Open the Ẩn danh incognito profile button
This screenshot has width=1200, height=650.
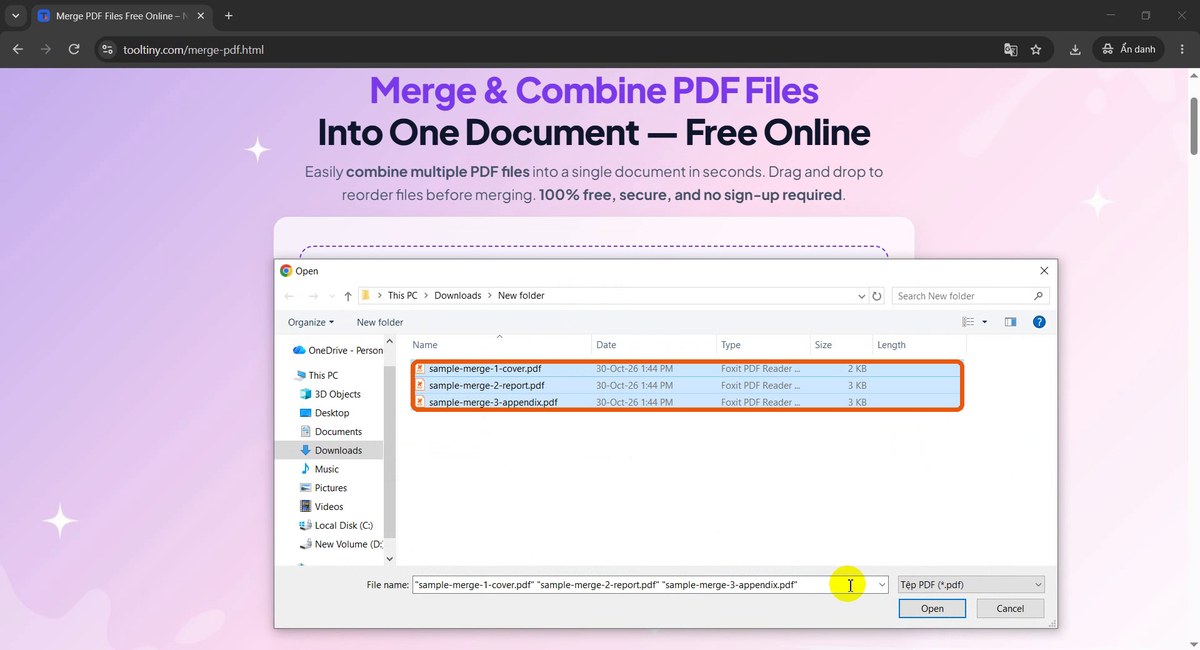1129,49
